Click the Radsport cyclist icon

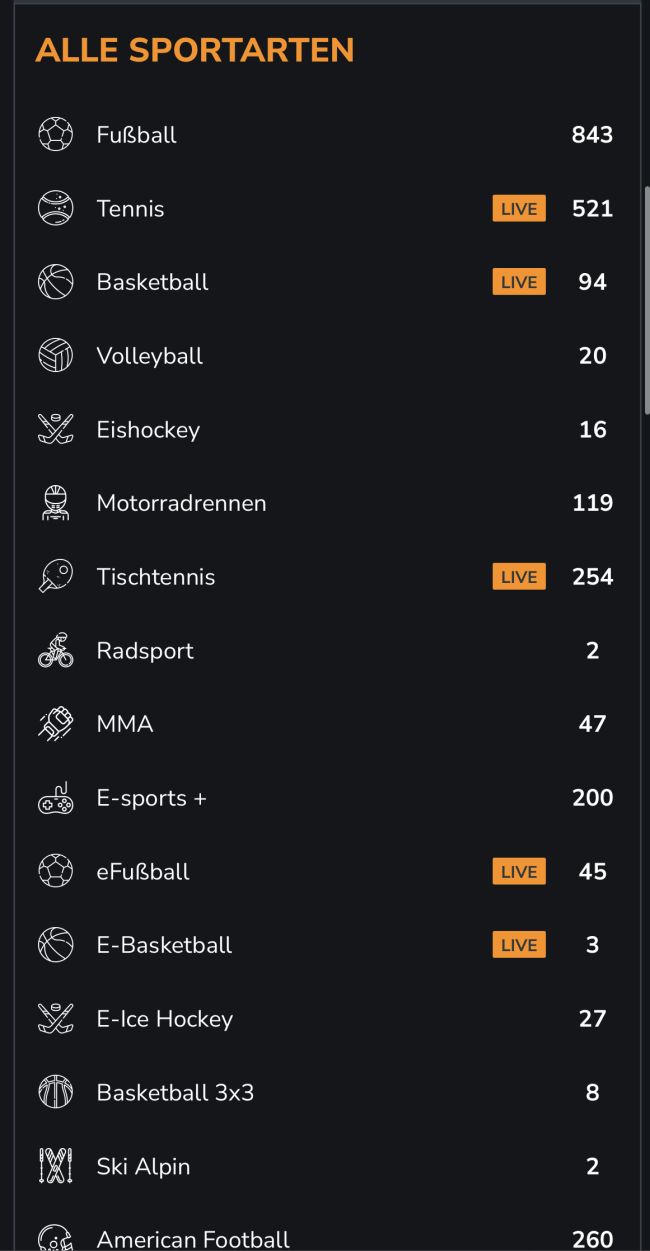point(55,651)
